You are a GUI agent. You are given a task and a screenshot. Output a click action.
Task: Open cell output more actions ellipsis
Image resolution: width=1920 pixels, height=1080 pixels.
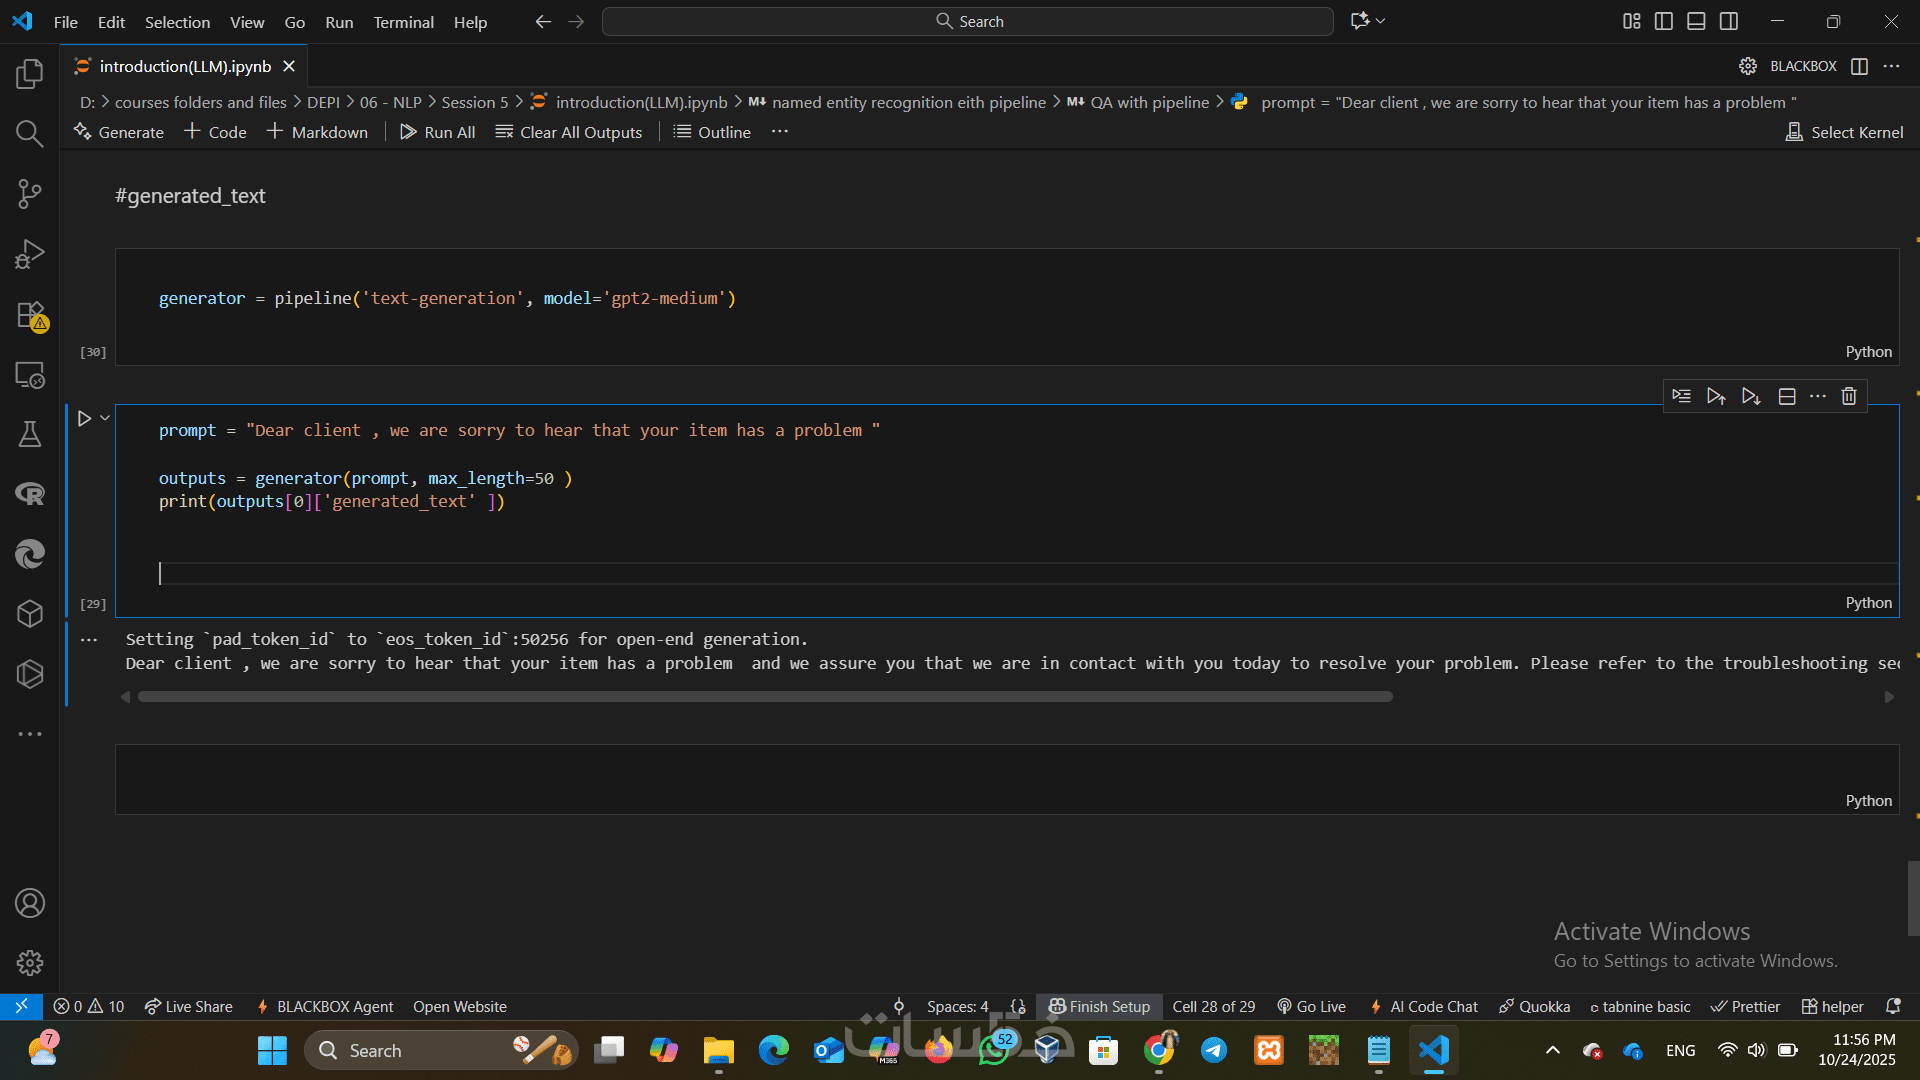[x=89, y=640]
